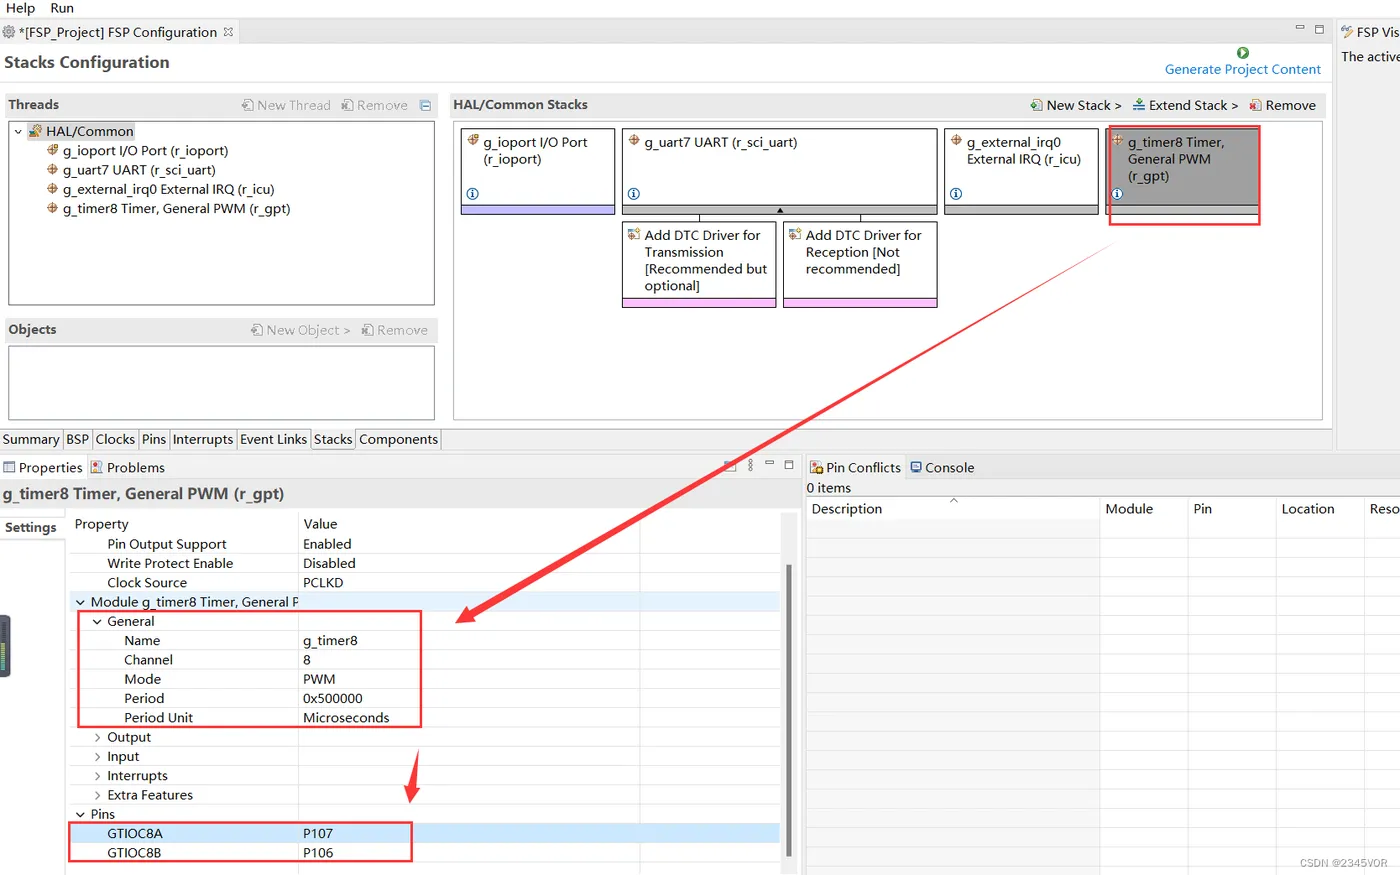Click the info icon on g_timer8 stack box
This screenshot has height=875, width=1400.
point(1117,194)
